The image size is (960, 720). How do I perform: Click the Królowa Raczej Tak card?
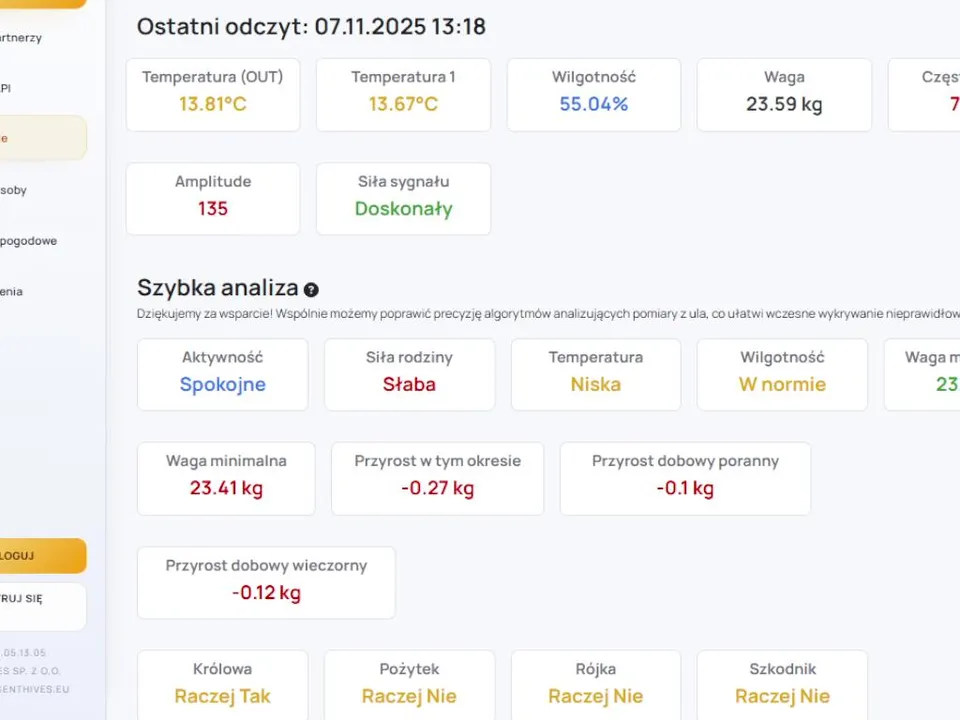click(x=222, y=686)
